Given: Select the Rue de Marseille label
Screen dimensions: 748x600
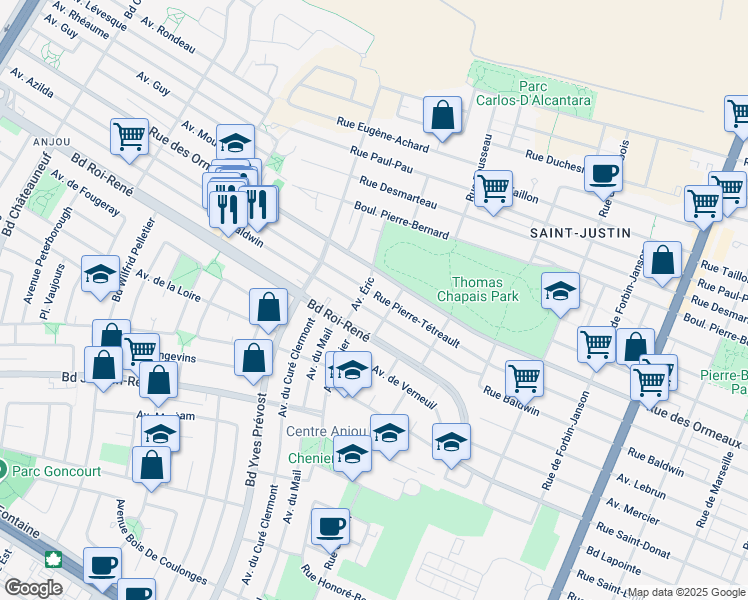Looking at the screenshot, I should click(x=714, y=490).
